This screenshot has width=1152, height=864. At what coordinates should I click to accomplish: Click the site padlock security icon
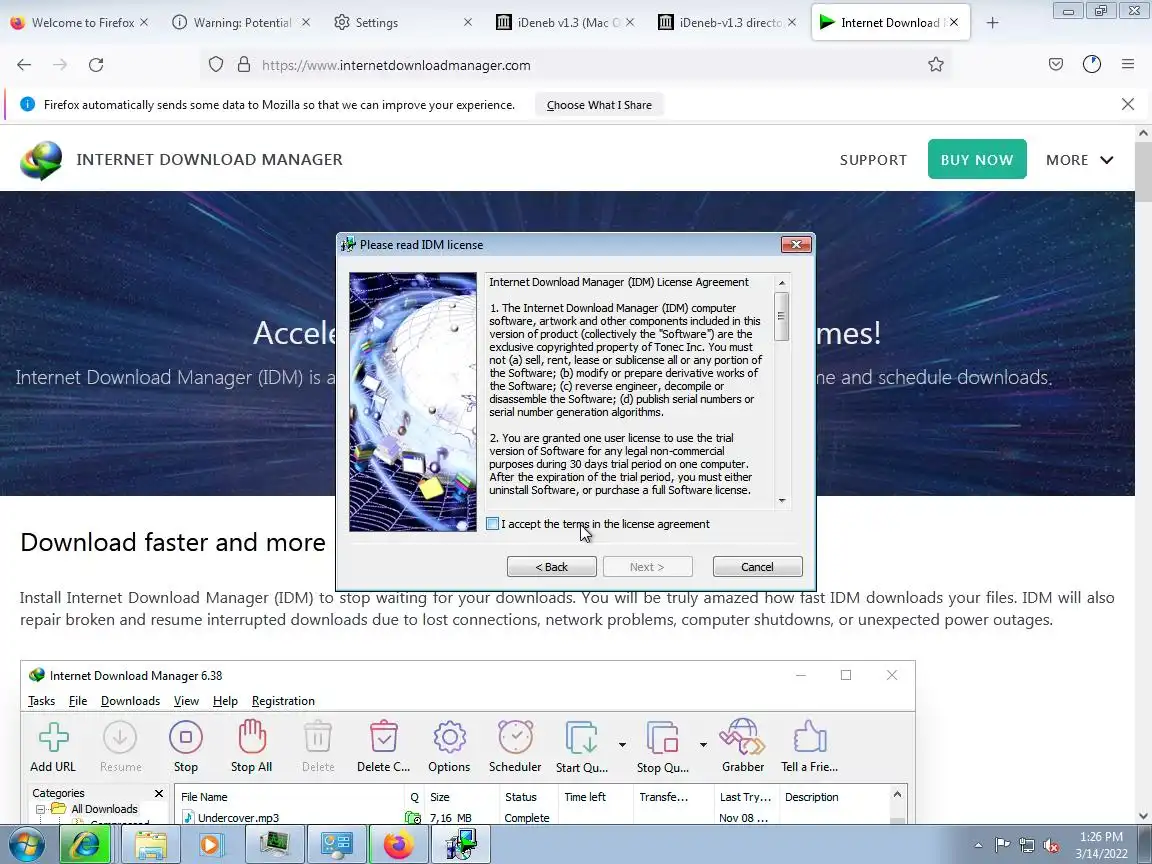point(244,65)
